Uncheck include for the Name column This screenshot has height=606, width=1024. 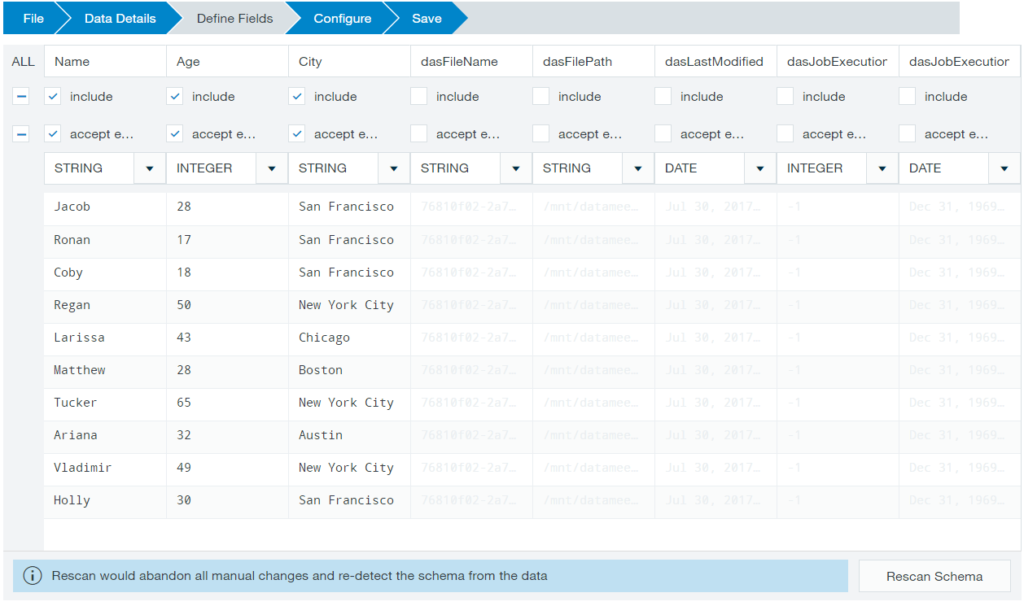pyautogui.click(x=53, y=96)
